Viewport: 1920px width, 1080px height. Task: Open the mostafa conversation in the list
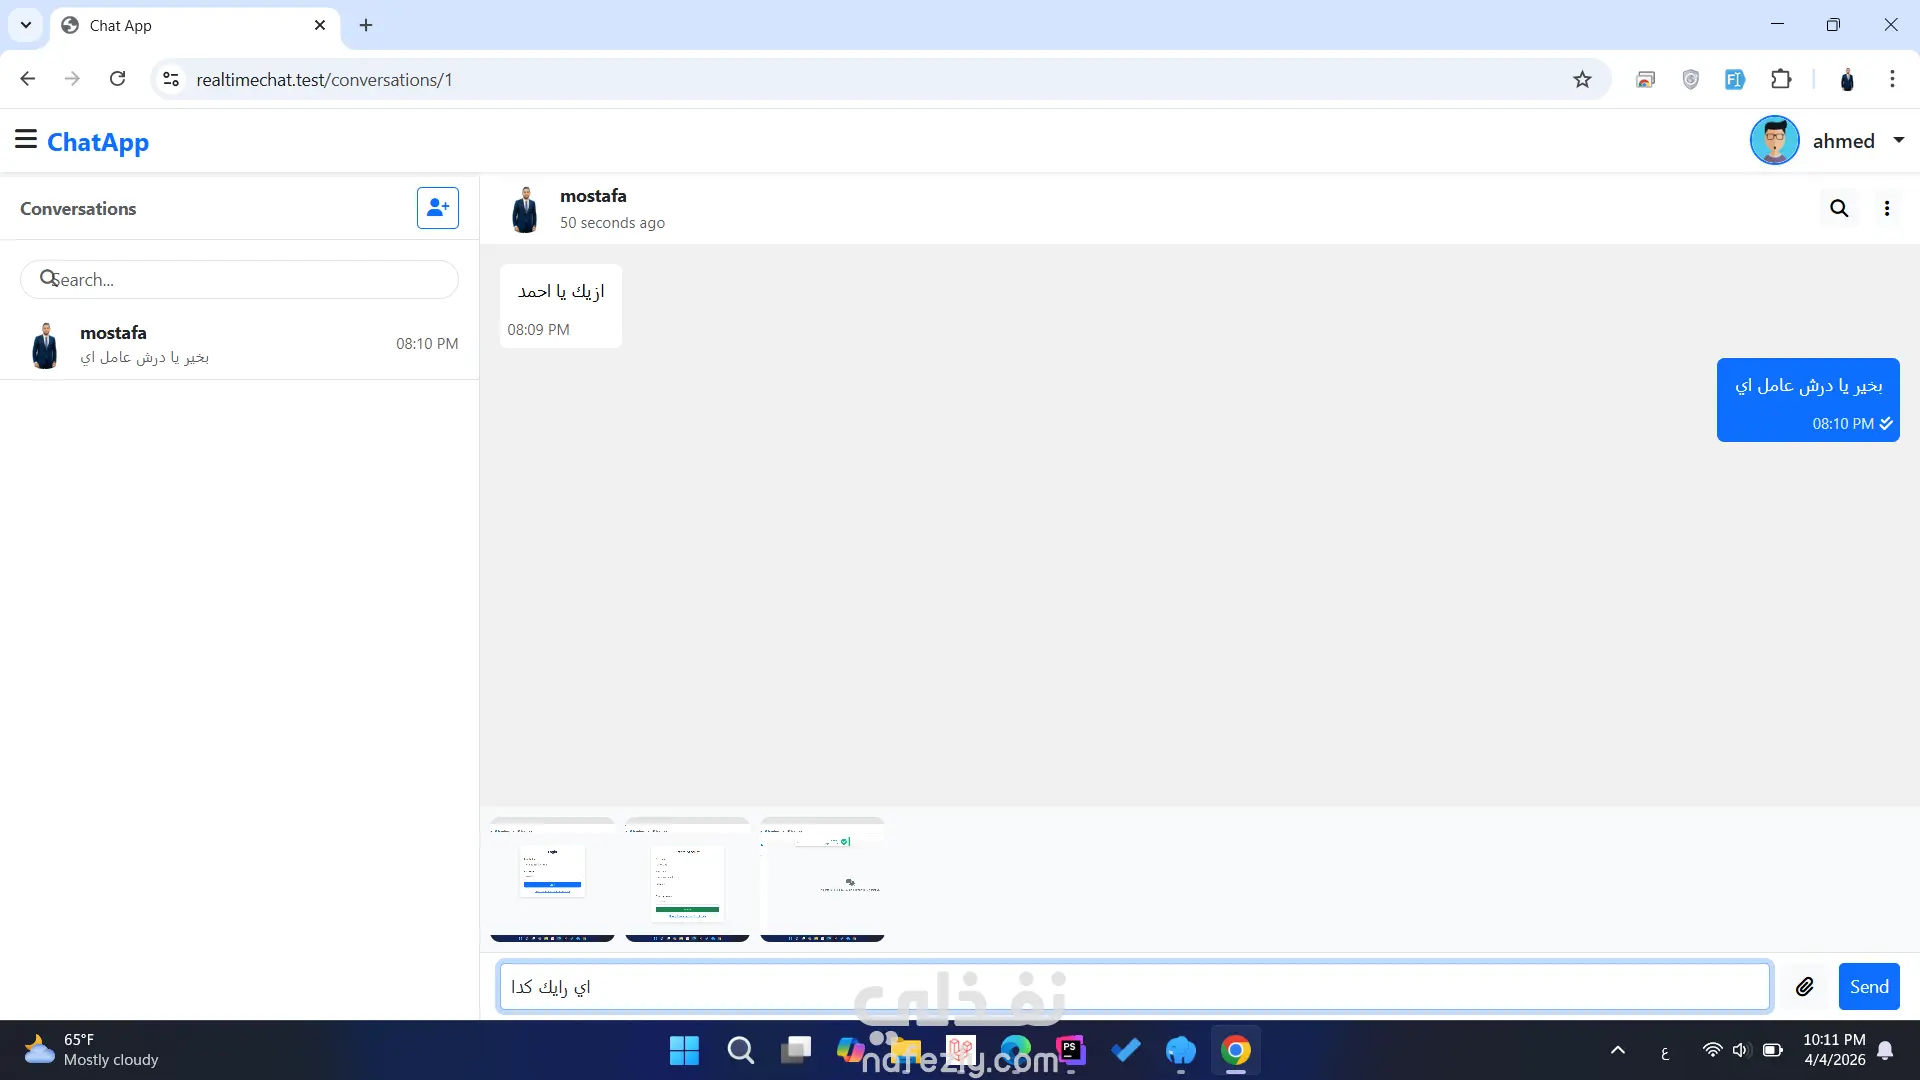pyautogui.click(x=240, y=344)
